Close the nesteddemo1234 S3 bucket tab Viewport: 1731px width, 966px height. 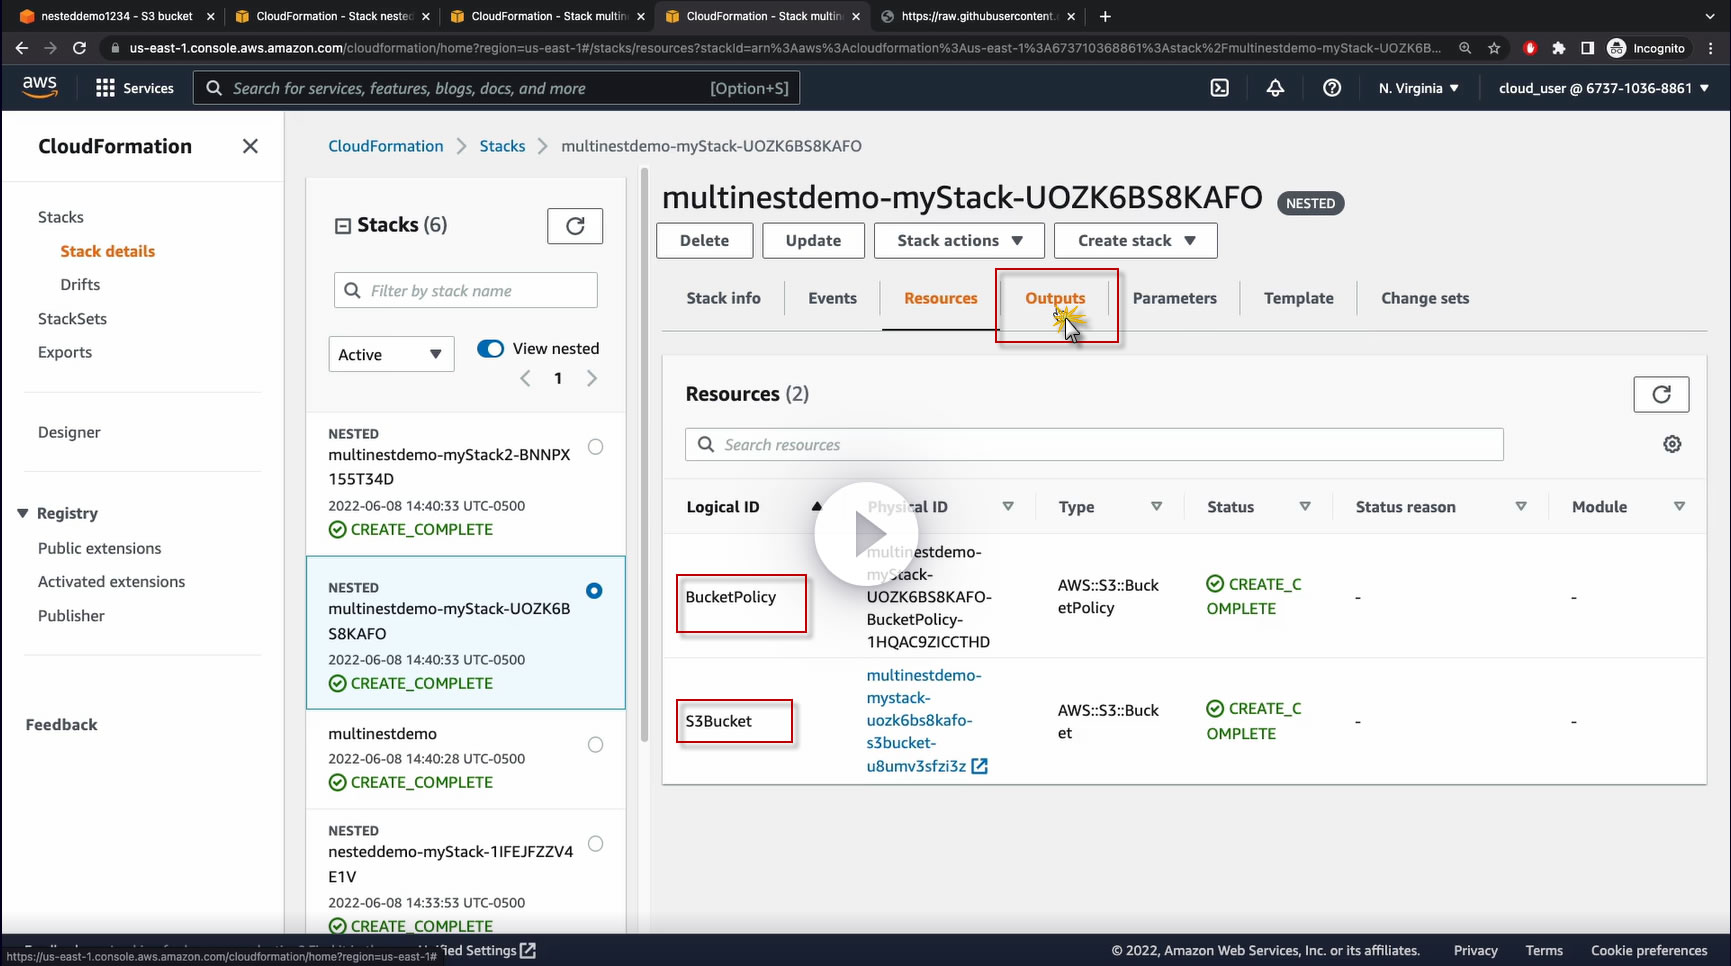(210, 16)
